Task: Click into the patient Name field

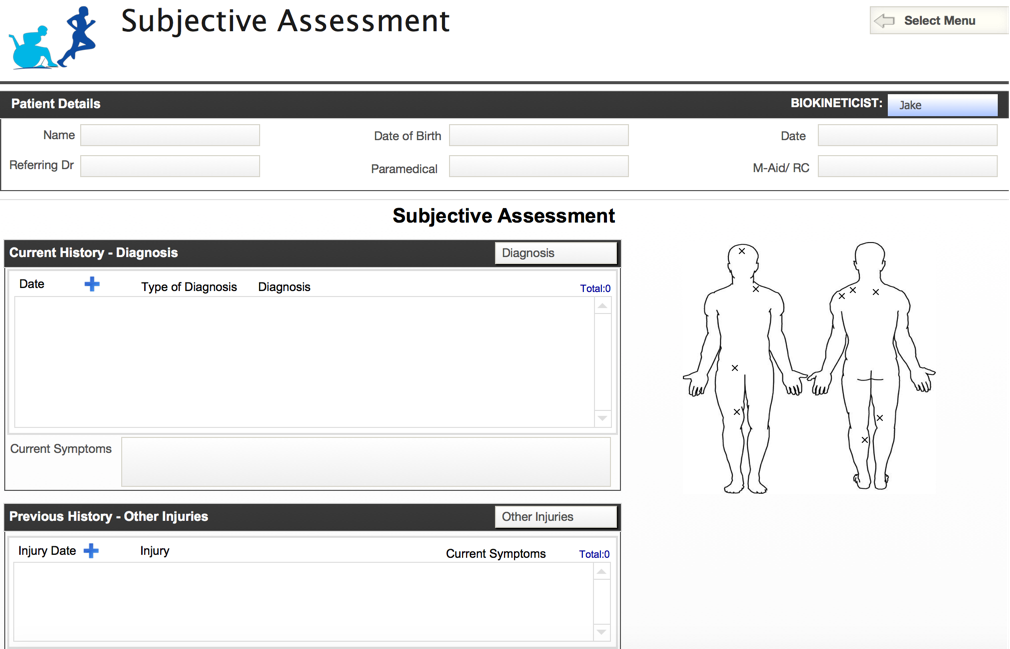Action: coord(170,135)
